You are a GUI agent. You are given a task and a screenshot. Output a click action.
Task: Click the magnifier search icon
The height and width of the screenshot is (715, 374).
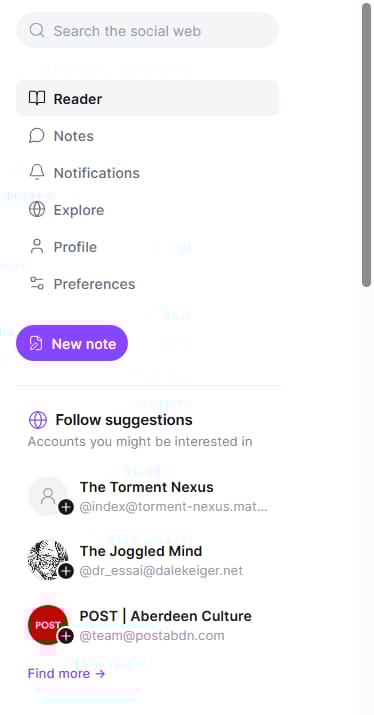36,31
